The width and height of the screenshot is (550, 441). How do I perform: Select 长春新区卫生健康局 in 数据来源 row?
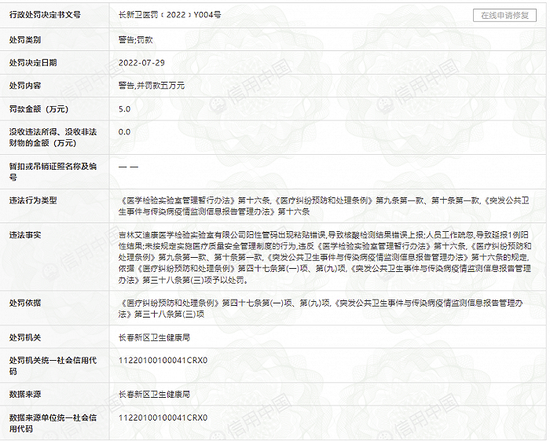click(154, 394)
